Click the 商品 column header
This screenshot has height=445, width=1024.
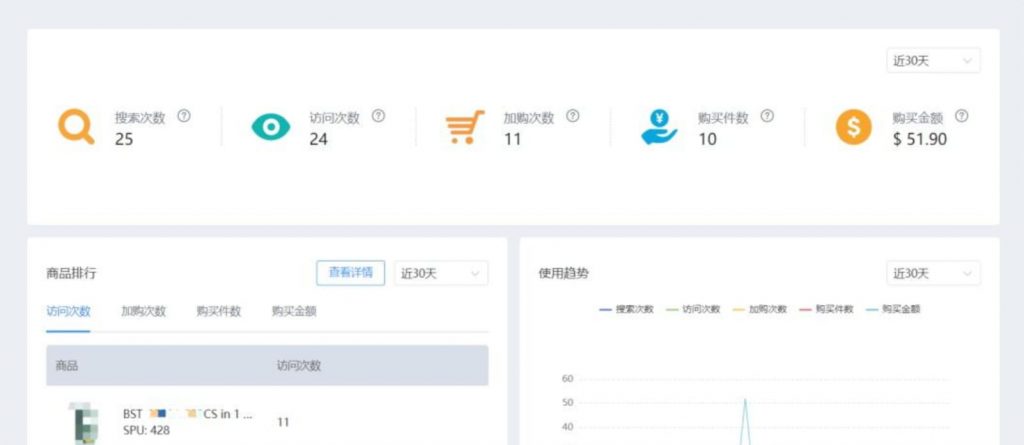(67, 366)
